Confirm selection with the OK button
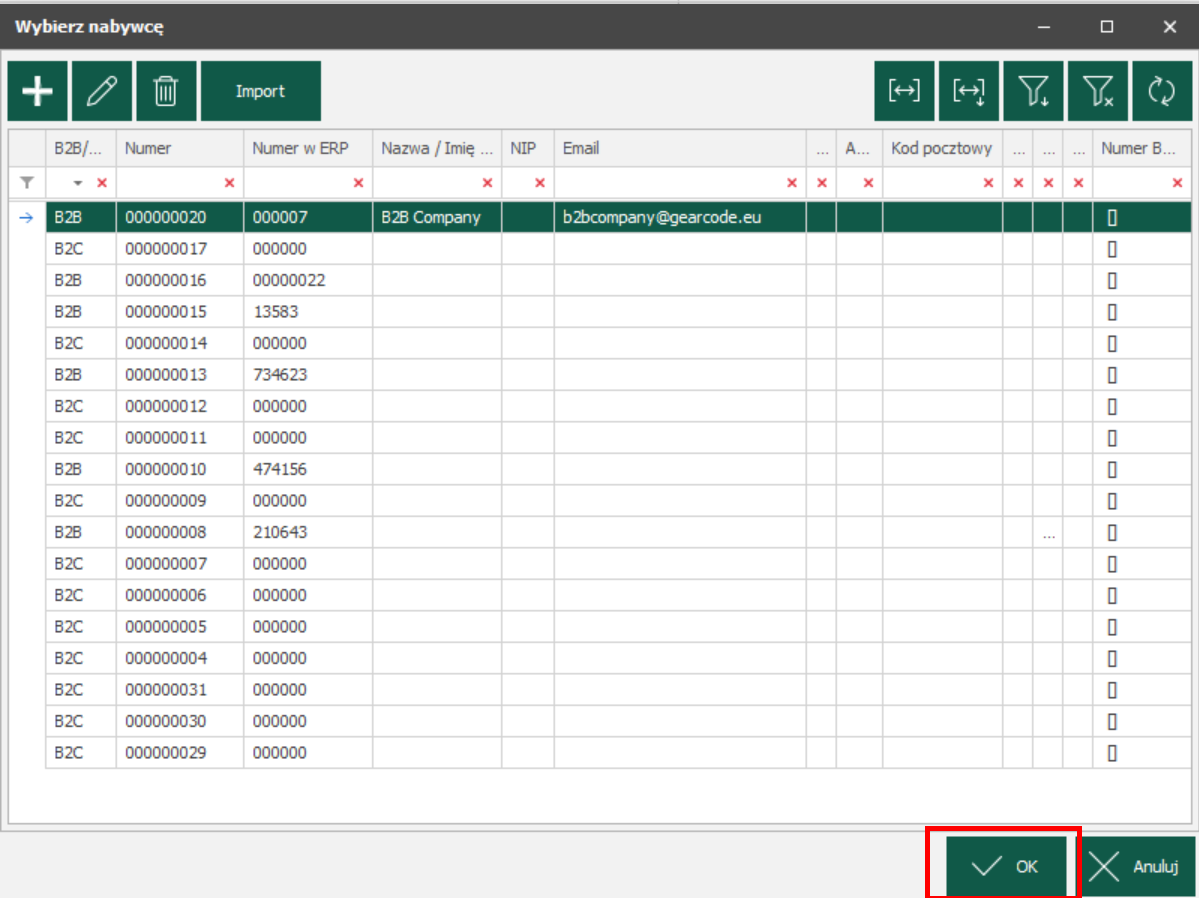This screenshot has width=1199, height=898. [1006, 867]
